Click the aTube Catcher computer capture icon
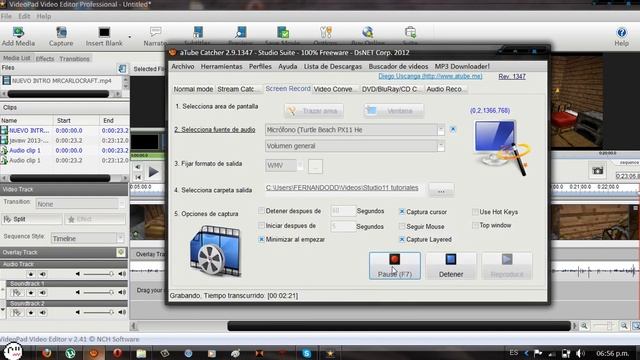Screen dimensions: 640x360 tap(502, 147)
